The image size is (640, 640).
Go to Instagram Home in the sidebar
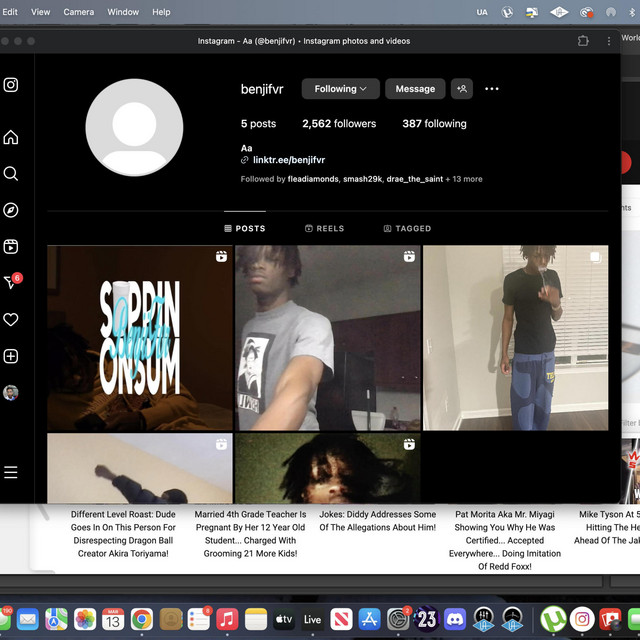click(x=11, y=137)
